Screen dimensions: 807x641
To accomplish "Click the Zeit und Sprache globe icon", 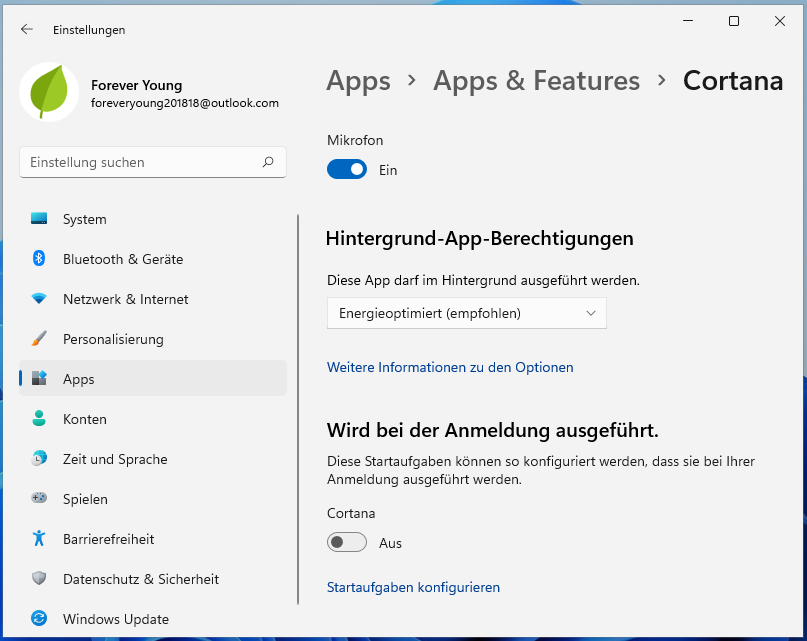I will [x=39, y=458].
